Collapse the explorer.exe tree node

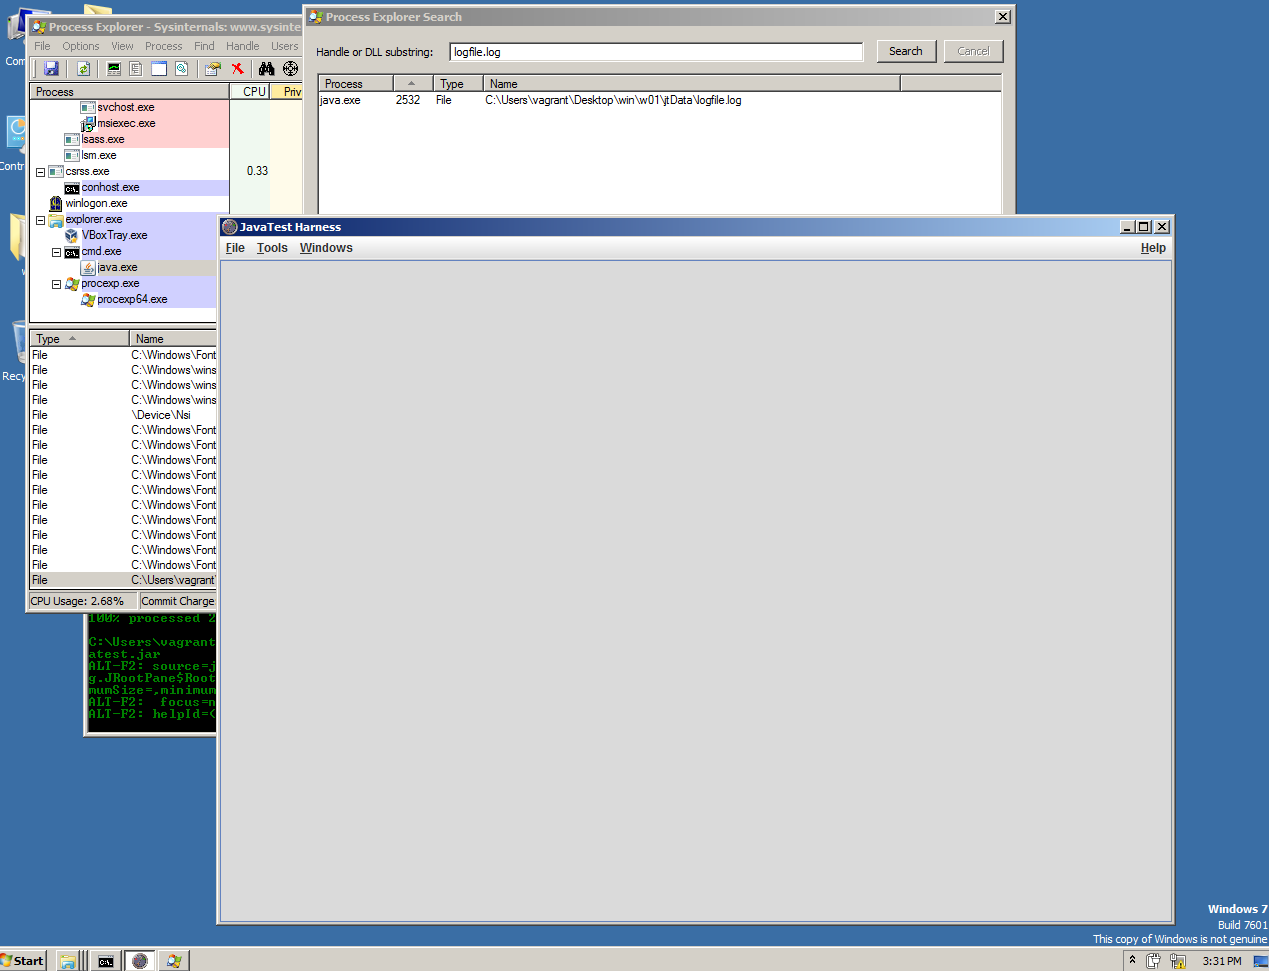pos(41,220)
